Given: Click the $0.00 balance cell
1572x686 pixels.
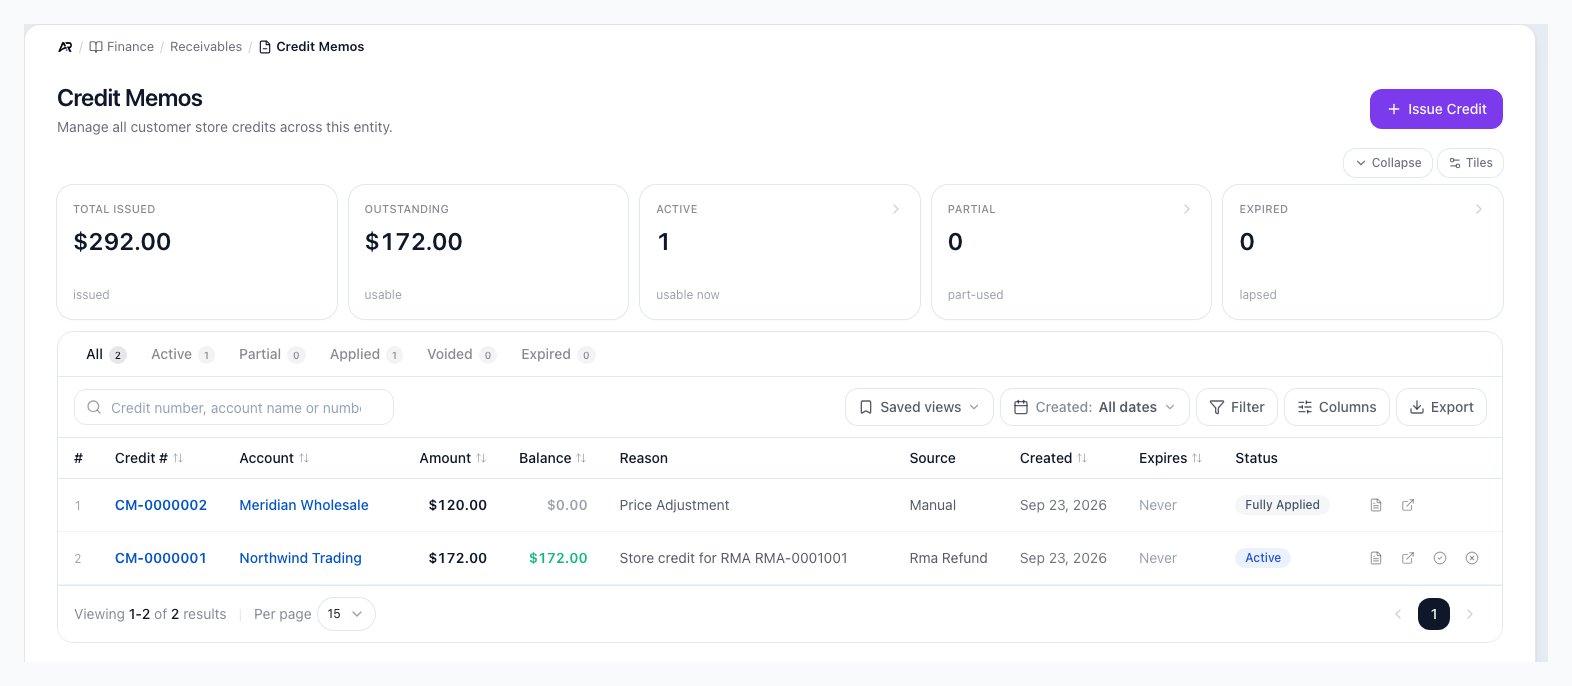Looking at the screenshot, I should [567, 505].
